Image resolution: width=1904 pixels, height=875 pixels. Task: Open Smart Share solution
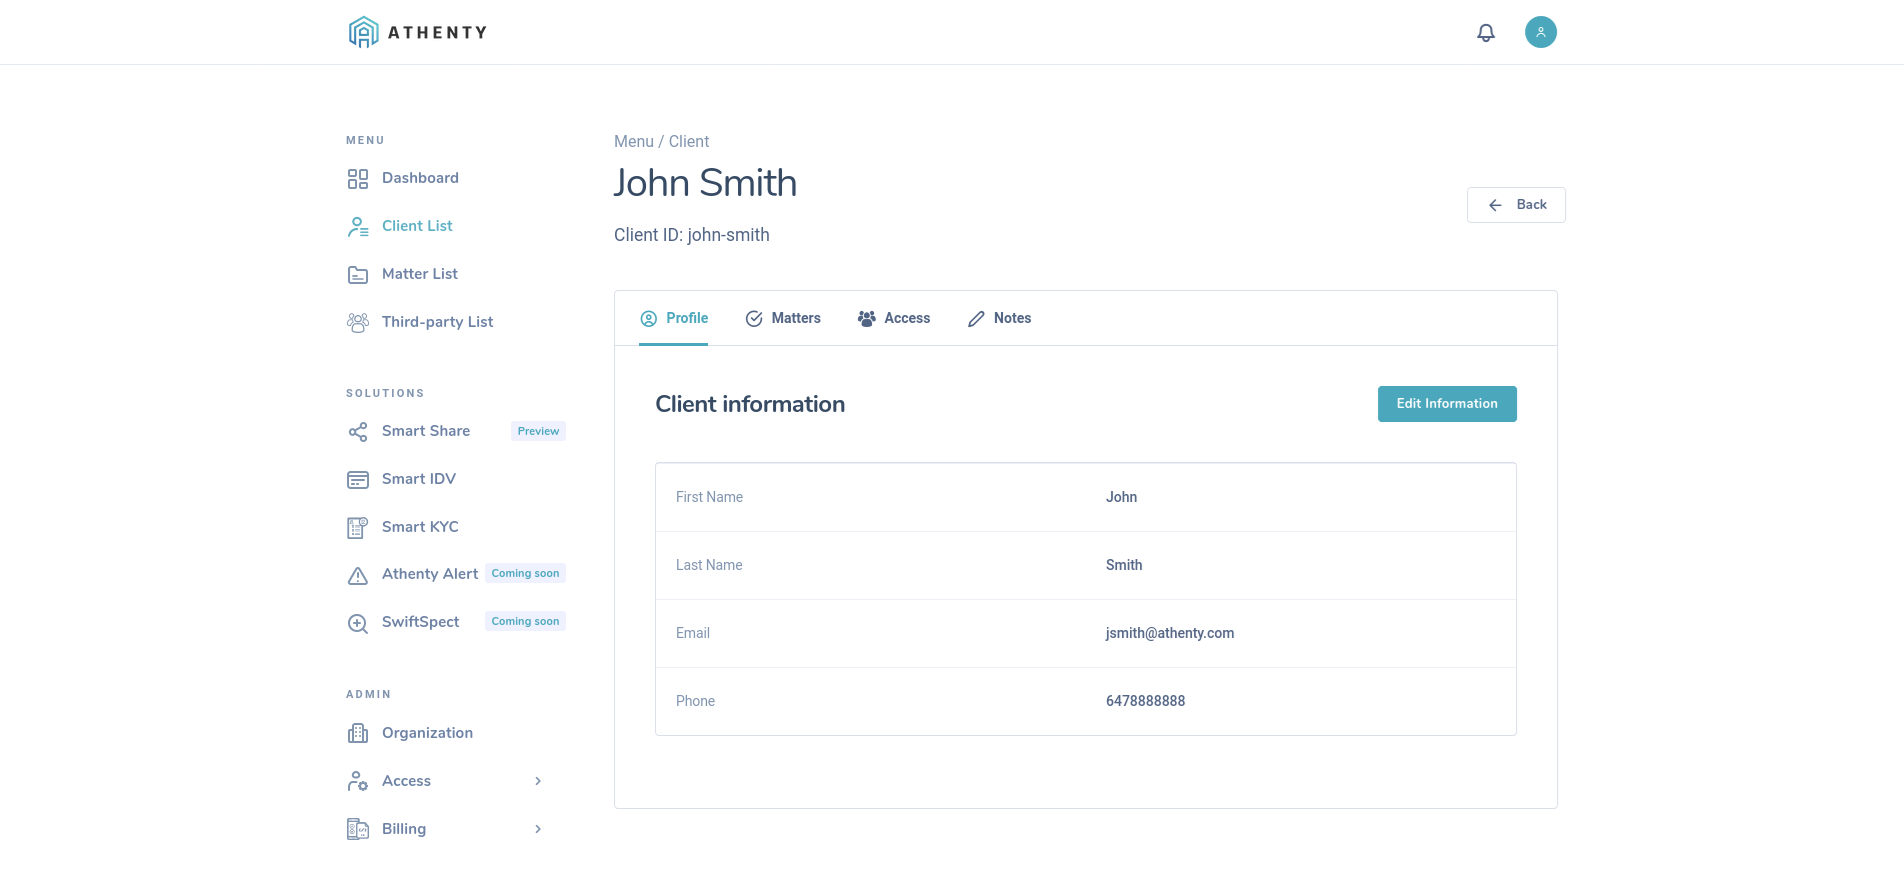pyautogui.click(x=426, y=431)
